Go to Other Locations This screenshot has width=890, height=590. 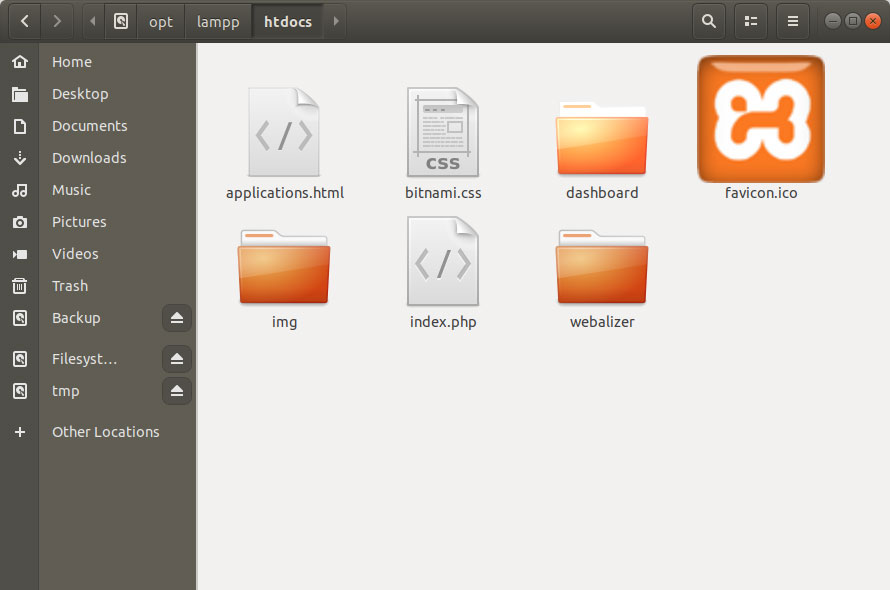[x=105, y=431]
